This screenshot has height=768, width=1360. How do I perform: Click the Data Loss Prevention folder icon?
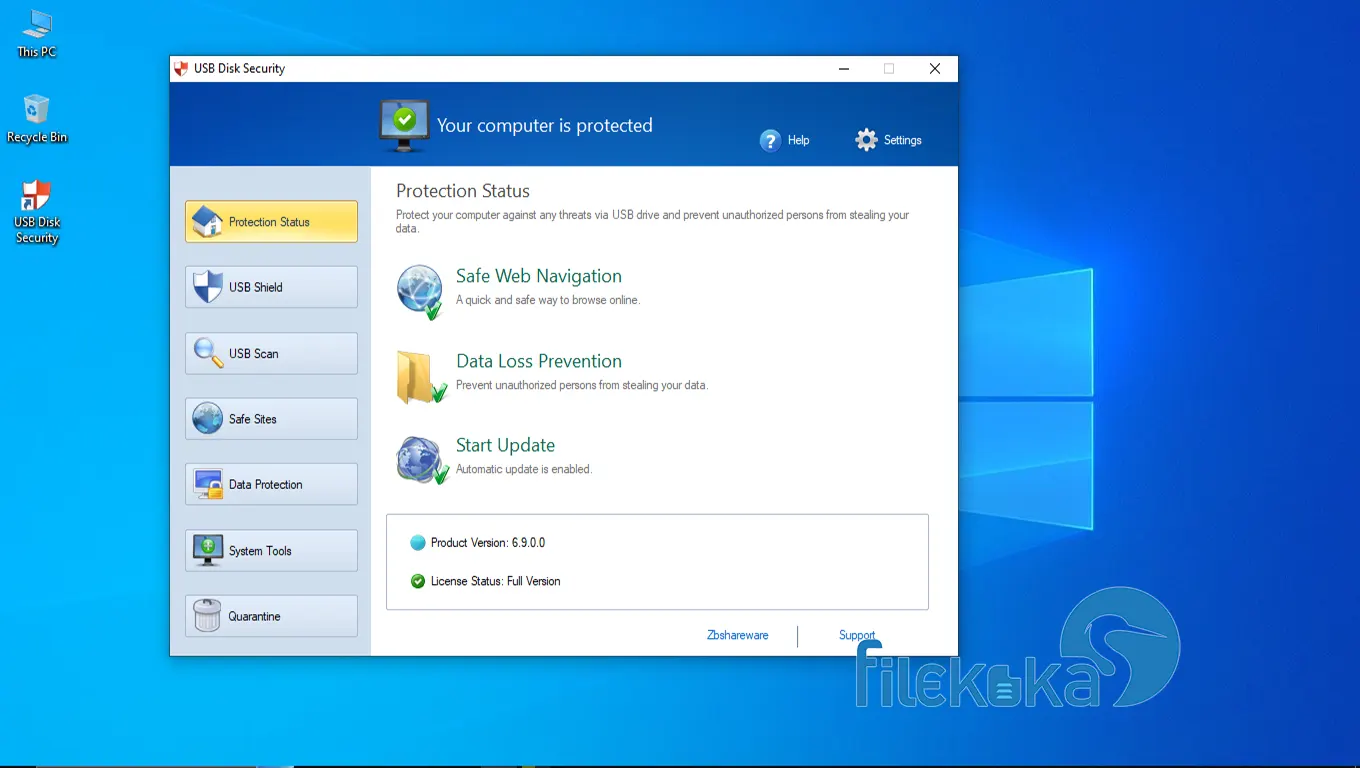pyautogui.click(x=420, y=377)
